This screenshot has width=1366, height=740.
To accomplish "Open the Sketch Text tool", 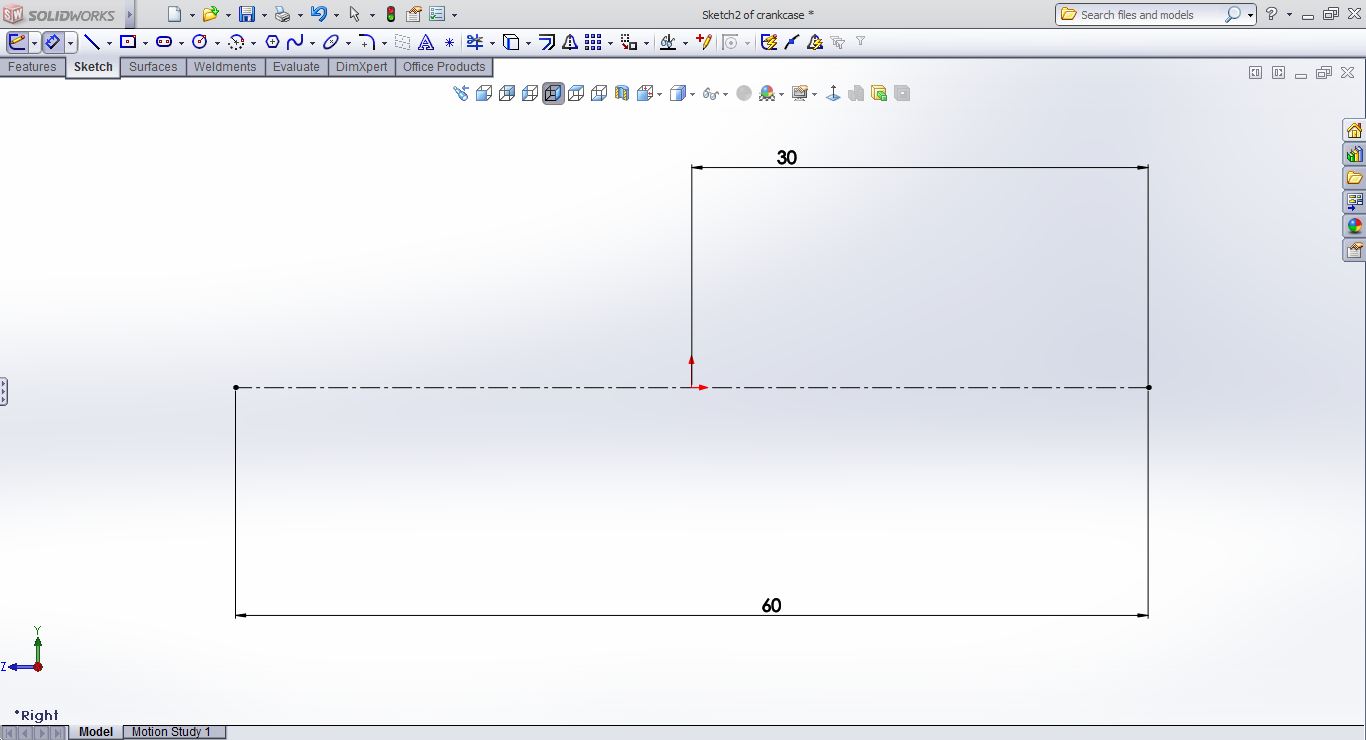I will tap(425, 41).
